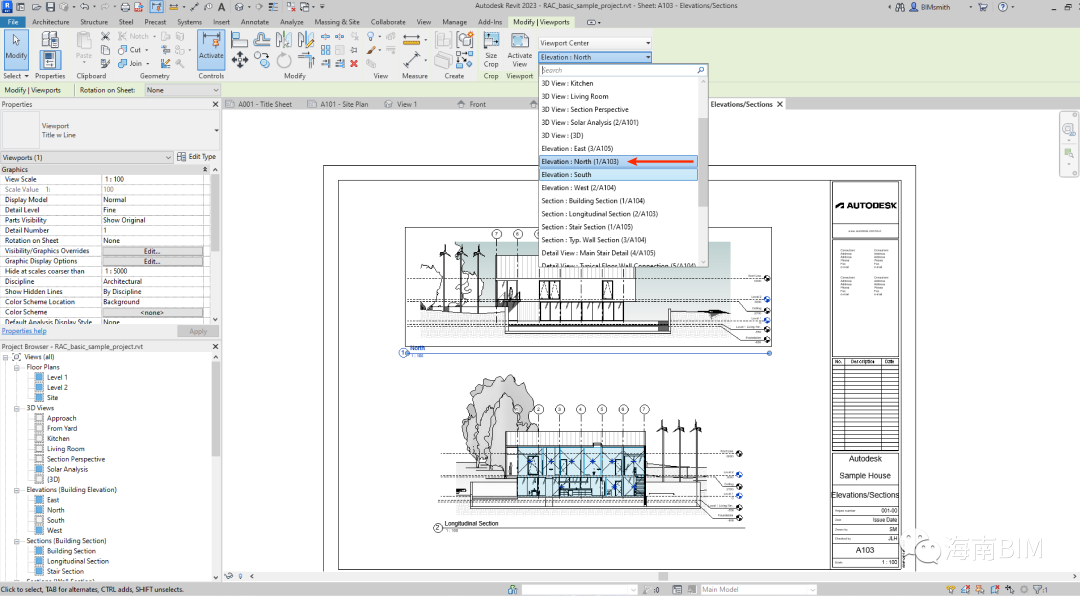
Task: Click the red Delete icon
Action: point(353,63)
